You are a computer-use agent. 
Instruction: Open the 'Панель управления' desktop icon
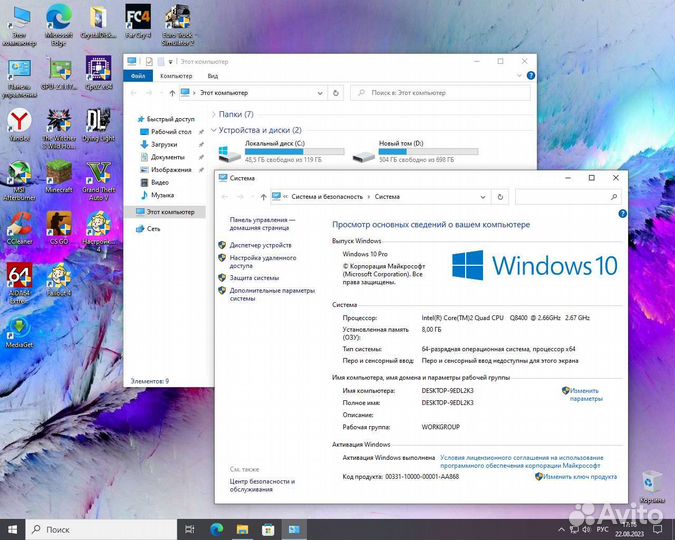coord(19,78)
